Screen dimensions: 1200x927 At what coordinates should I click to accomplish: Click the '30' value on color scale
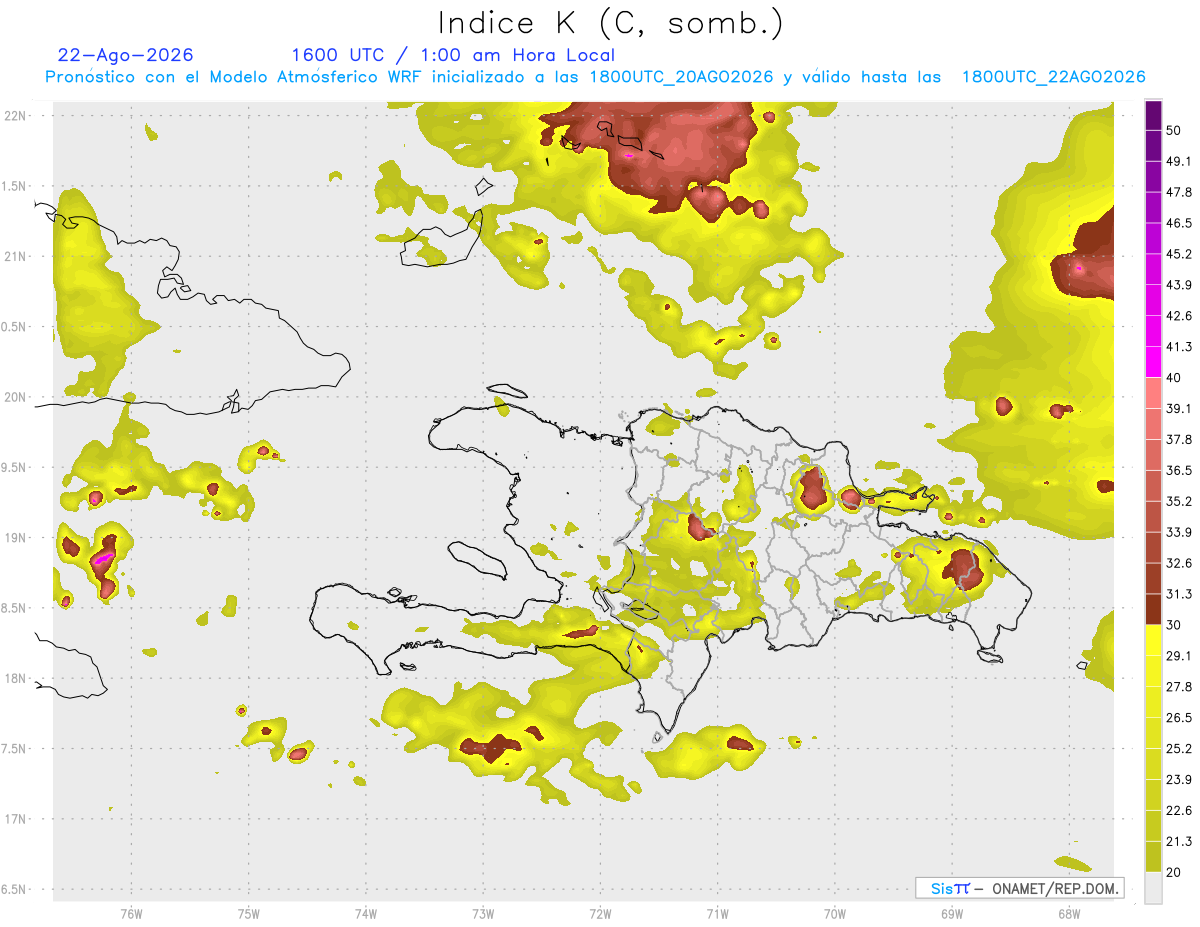[x=1175, y=625]
